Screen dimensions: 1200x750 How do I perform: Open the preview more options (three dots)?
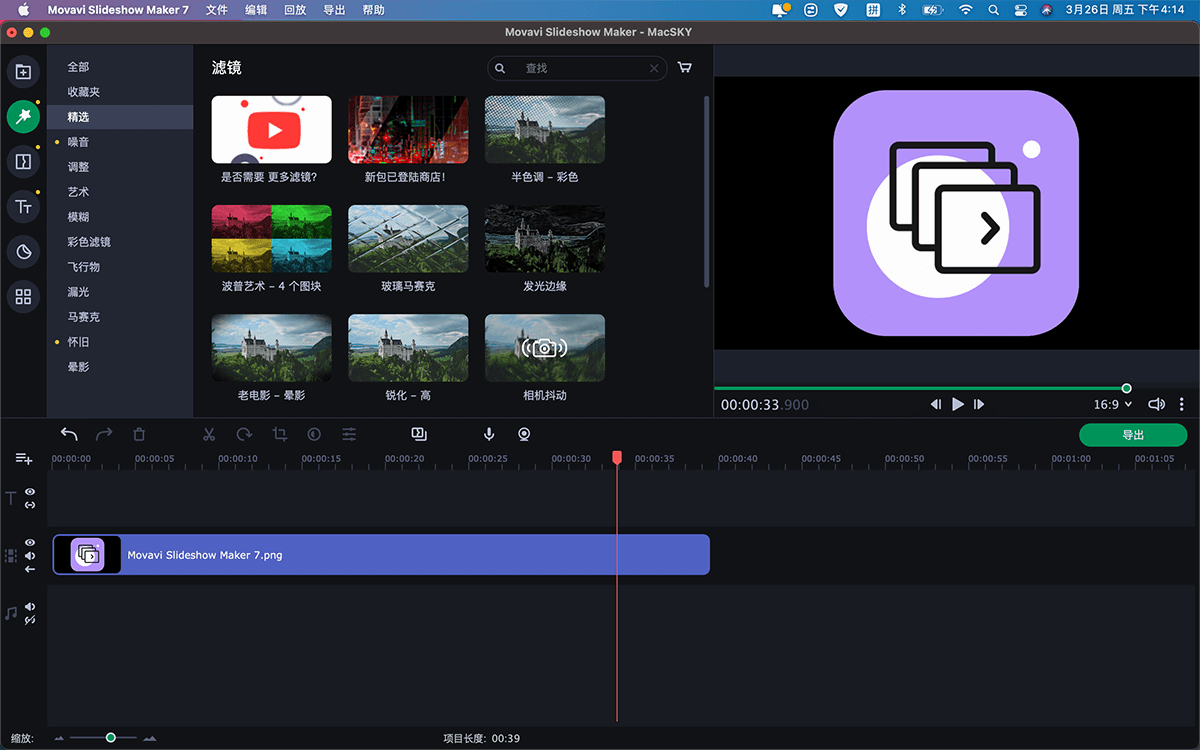tap(1181, 404)
